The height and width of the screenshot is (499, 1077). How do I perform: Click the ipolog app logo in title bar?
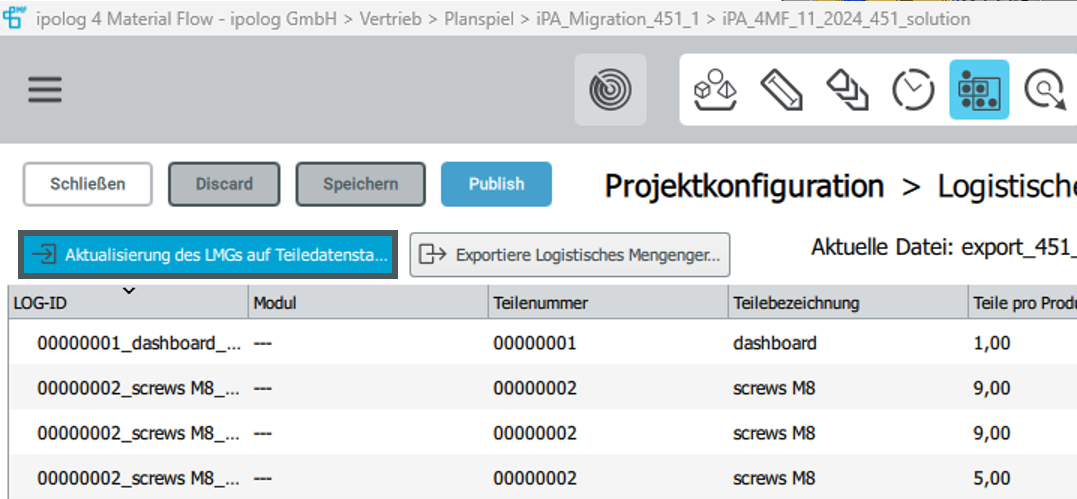pyautogui.click(x=14, y=17)
